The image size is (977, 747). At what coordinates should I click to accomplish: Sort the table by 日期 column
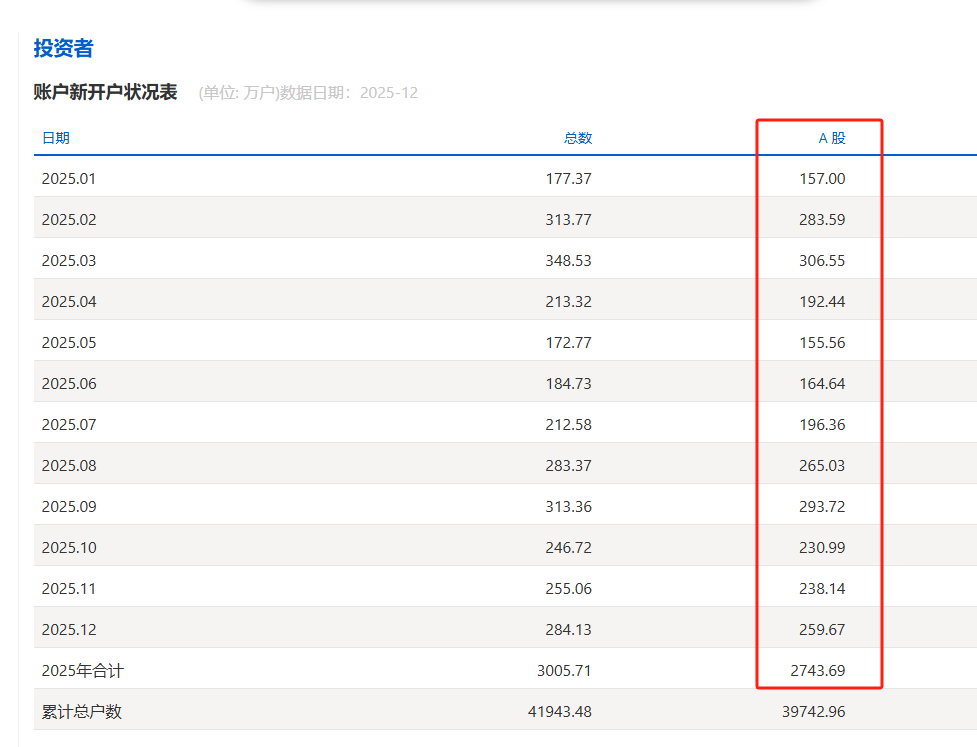click(57, 138)
